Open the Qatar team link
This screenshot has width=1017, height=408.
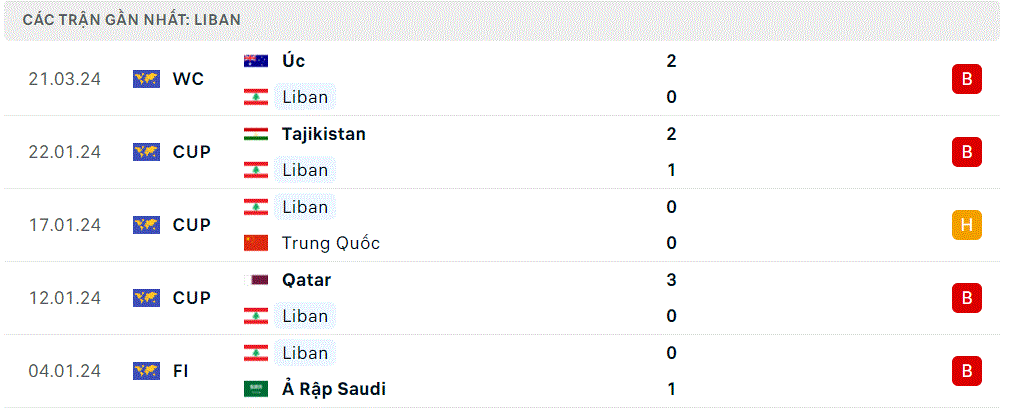pyautogui.click(x=306, y=280)
